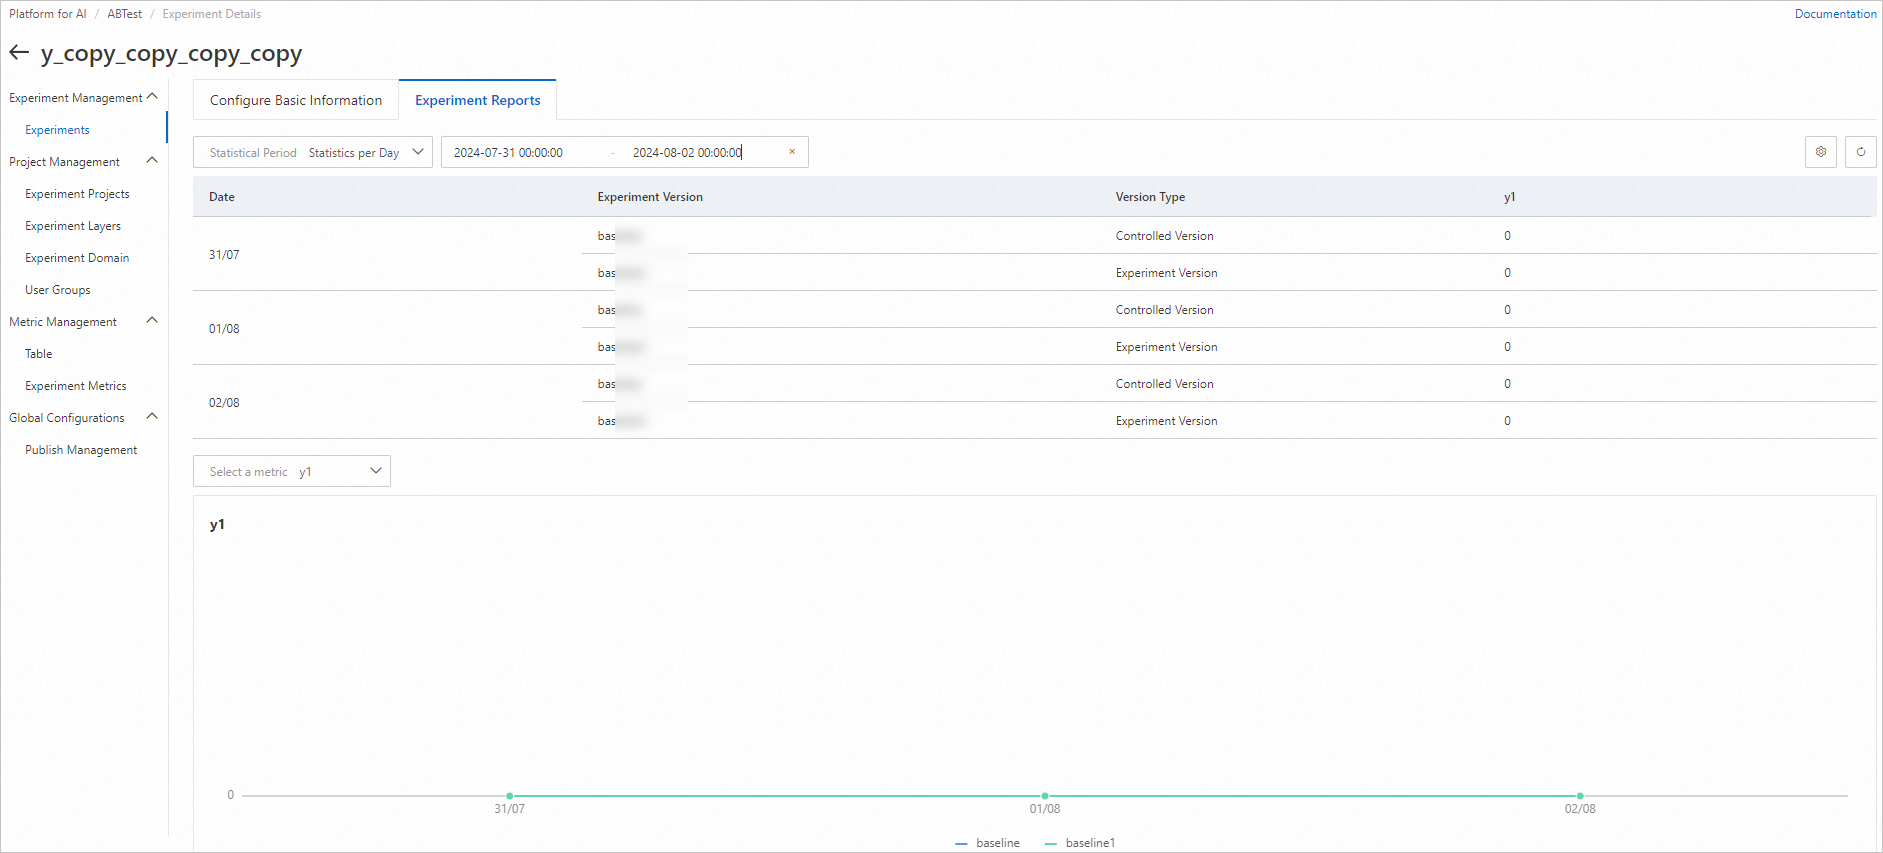Click the 31/07 data point on chart
1883x853 pixels.
point(509,796)
